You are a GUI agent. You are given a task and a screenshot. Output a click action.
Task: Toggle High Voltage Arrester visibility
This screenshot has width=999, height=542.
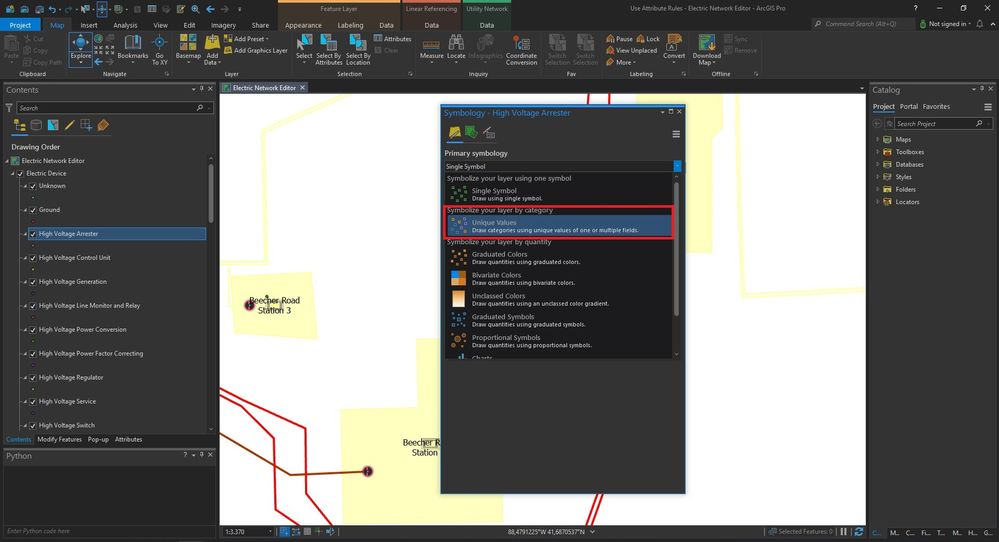(32, 234)
